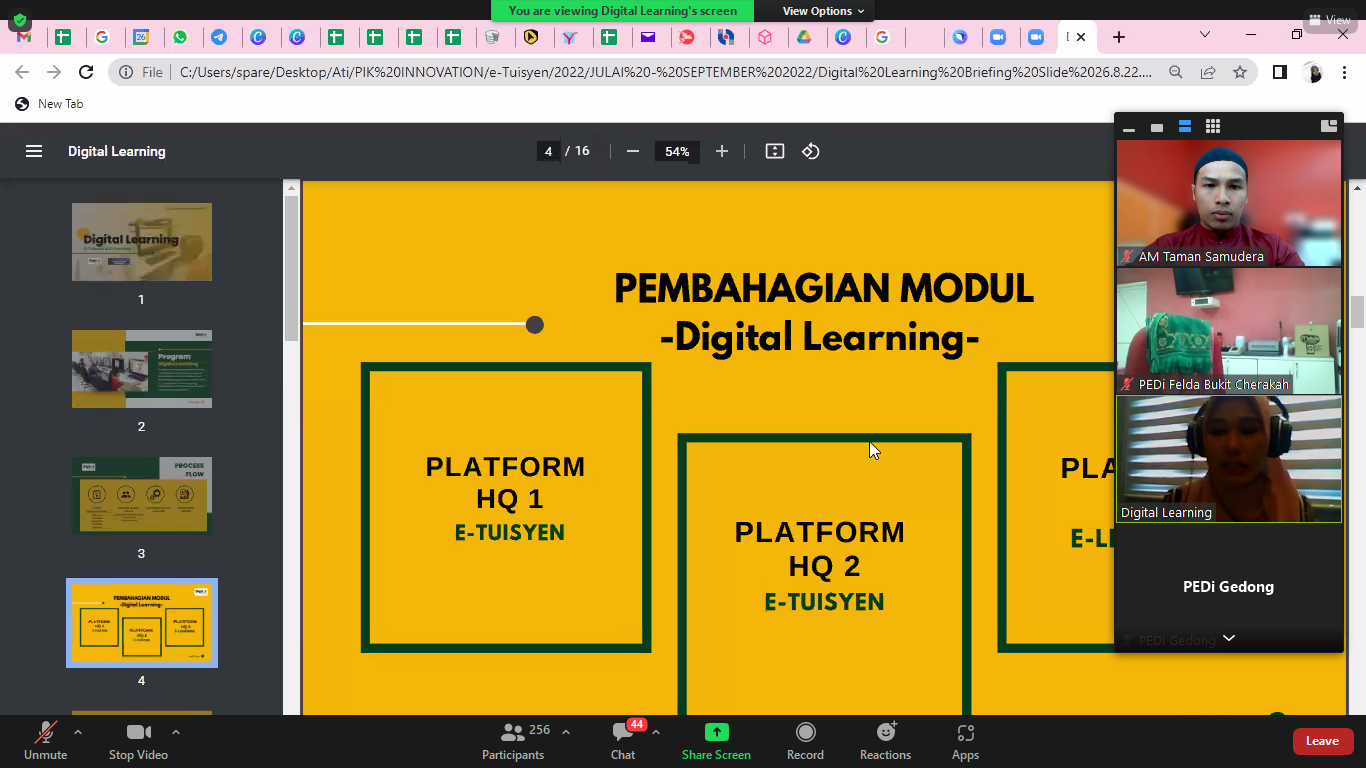Expand the video panel down chevron
This screenshot has width=1366, height=768.
(1229, 638)
